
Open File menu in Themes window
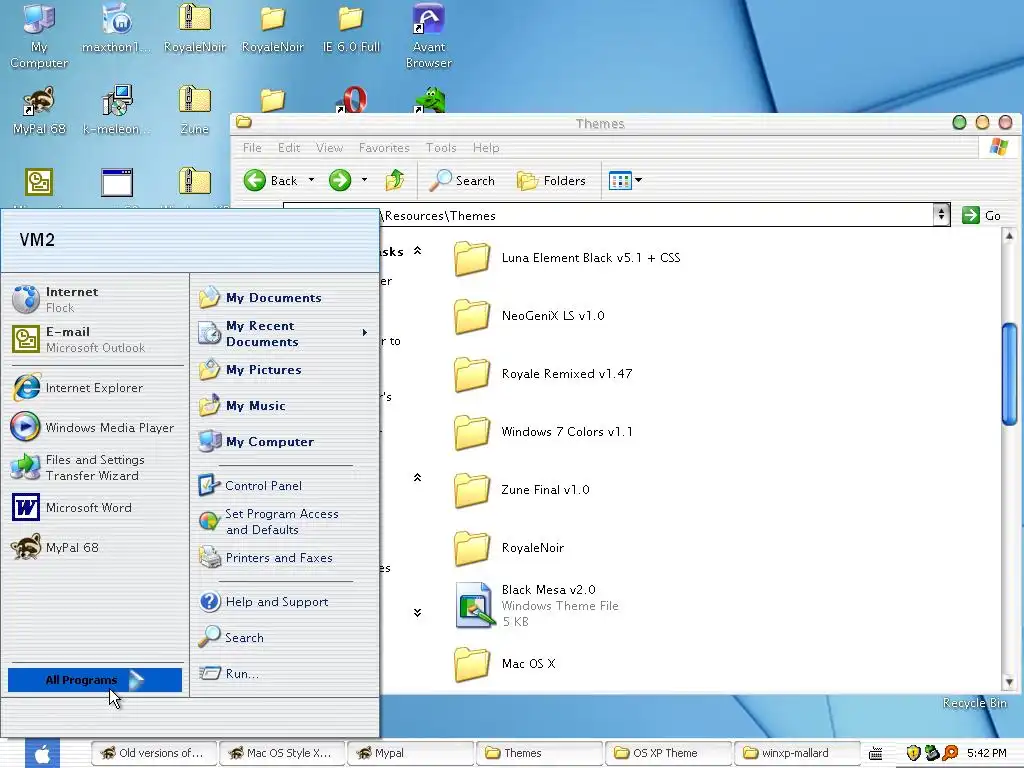[252, 148]
